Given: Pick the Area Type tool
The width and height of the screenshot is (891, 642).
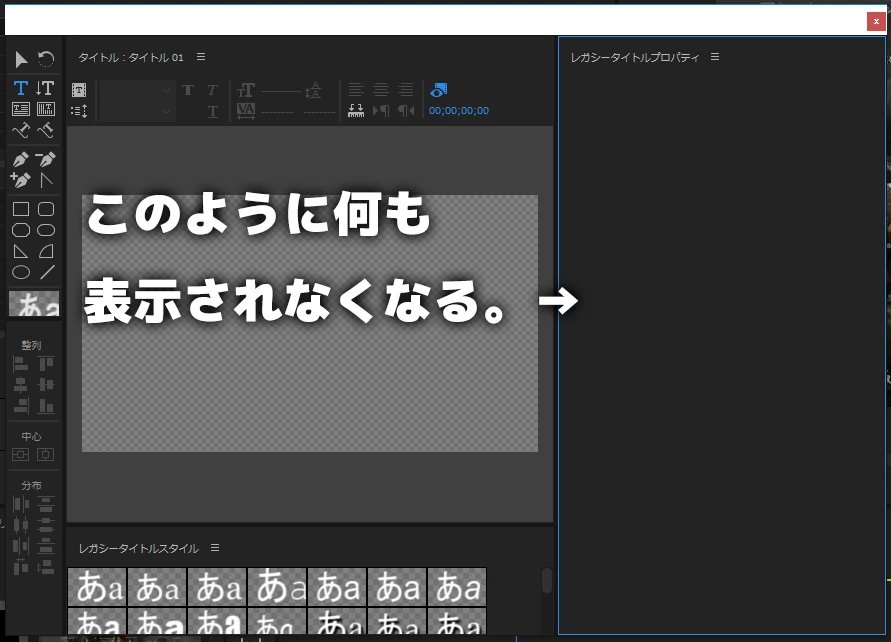Looking at the screenshot, I should [x=21, y=109].
